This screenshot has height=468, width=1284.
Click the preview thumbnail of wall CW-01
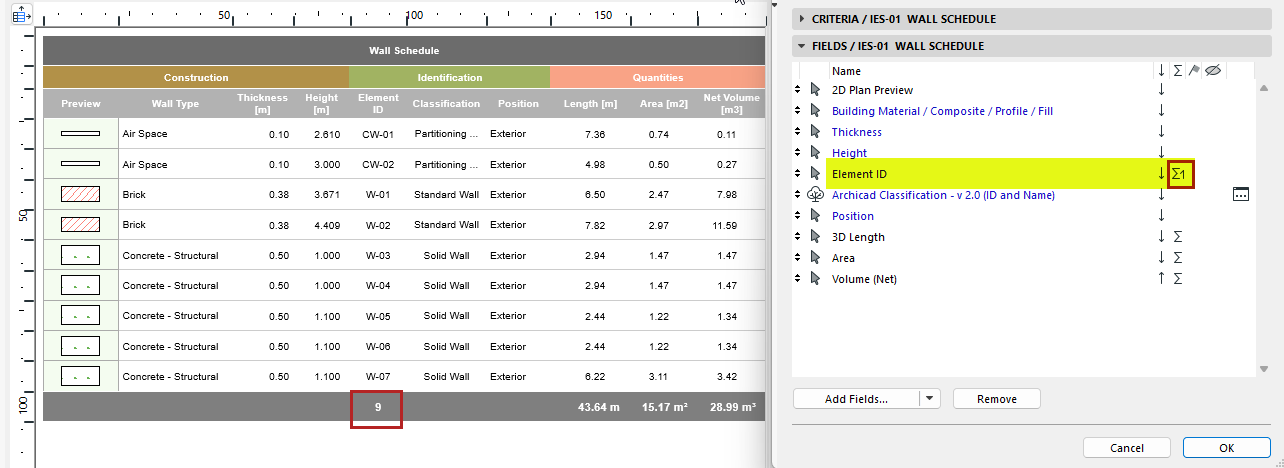(x=80, y=134)
